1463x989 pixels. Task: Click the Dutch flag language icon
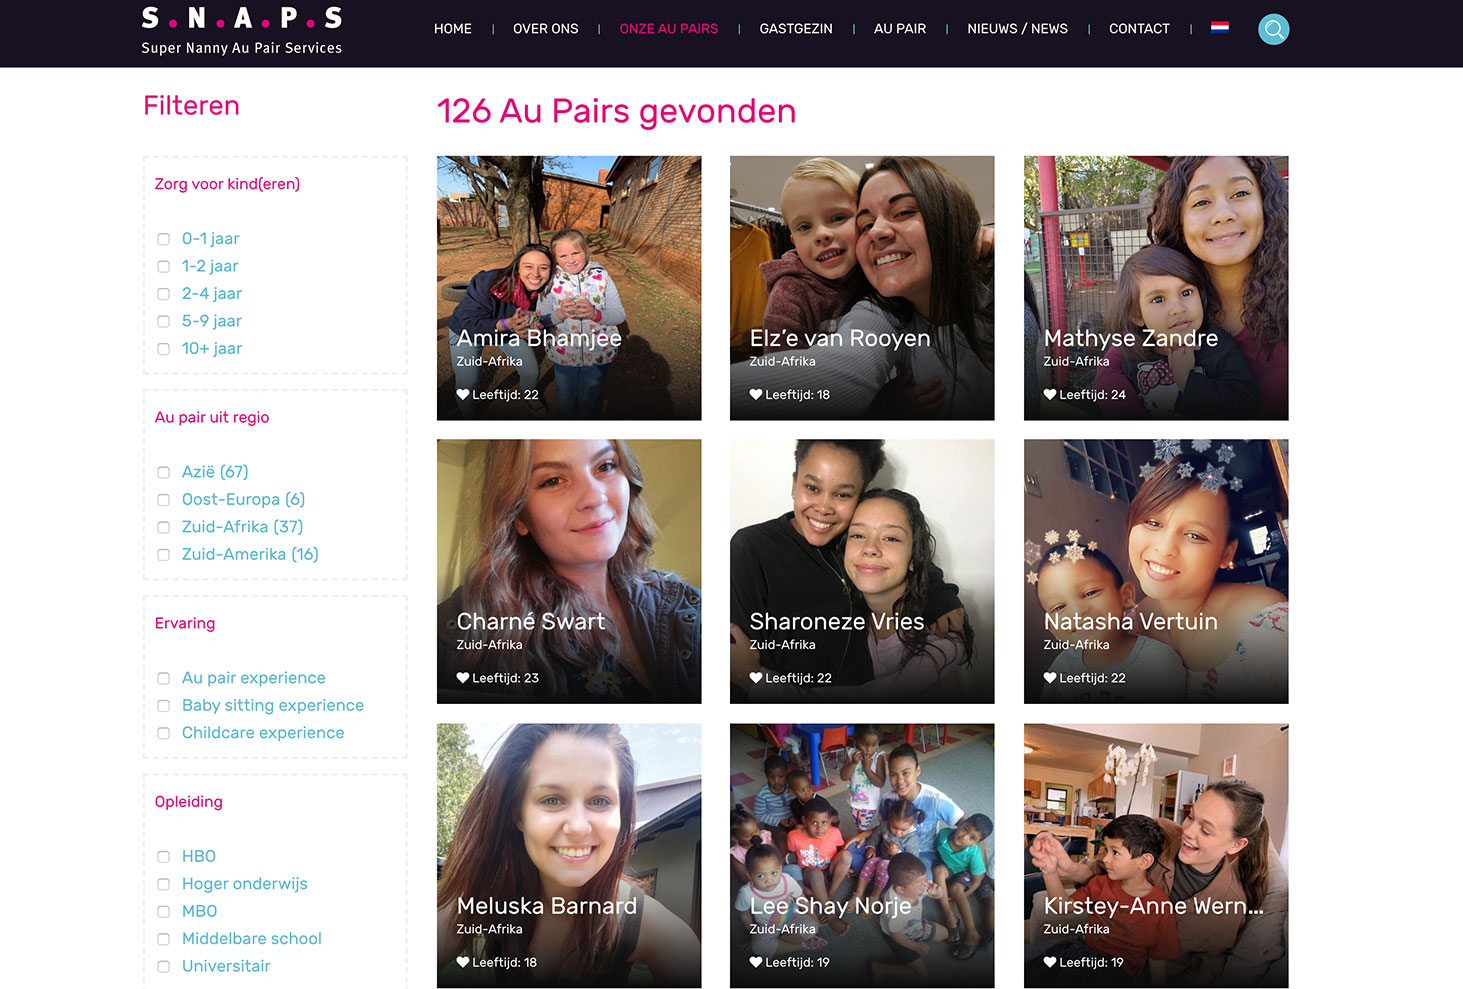[1219, 28]
